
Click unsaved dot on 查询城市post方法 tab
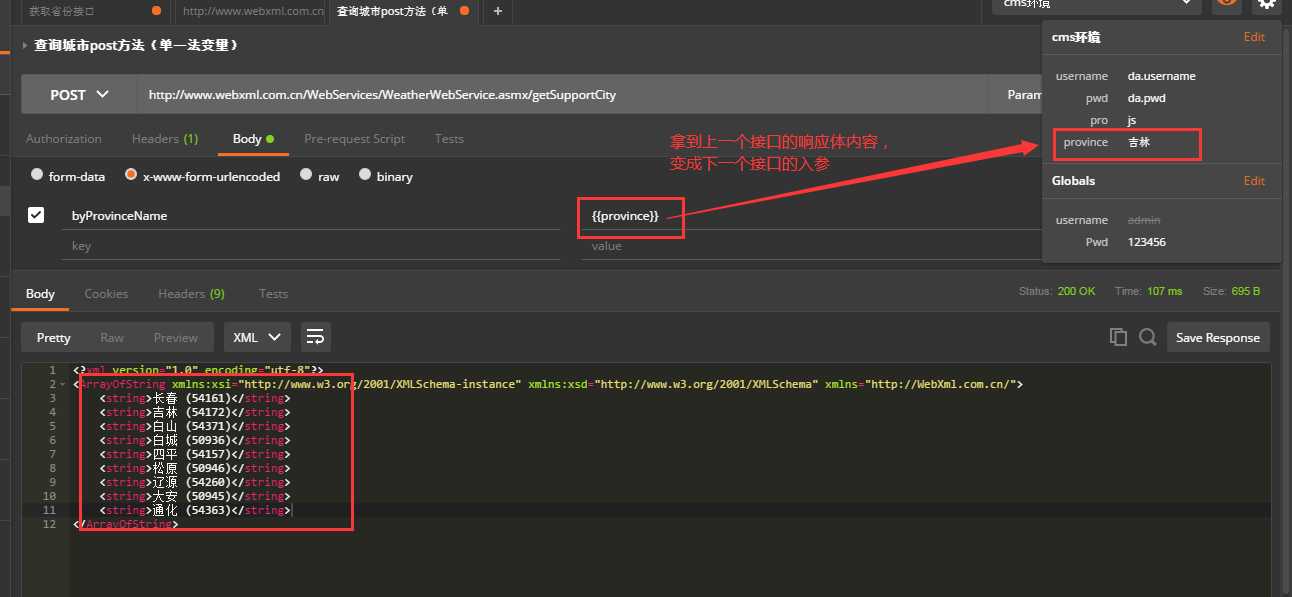tap(464, 11)
